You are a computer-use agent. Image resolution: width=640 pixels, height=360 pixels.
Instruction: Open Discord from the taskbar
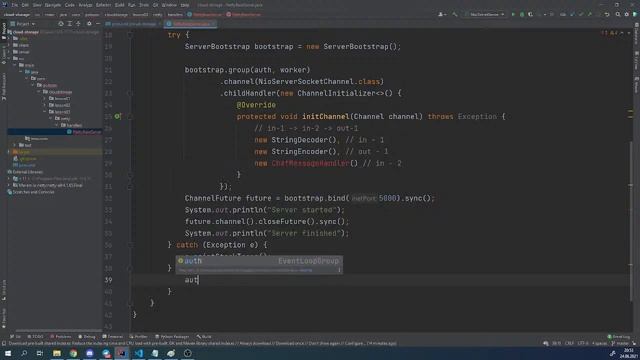(x=89, y=353)
